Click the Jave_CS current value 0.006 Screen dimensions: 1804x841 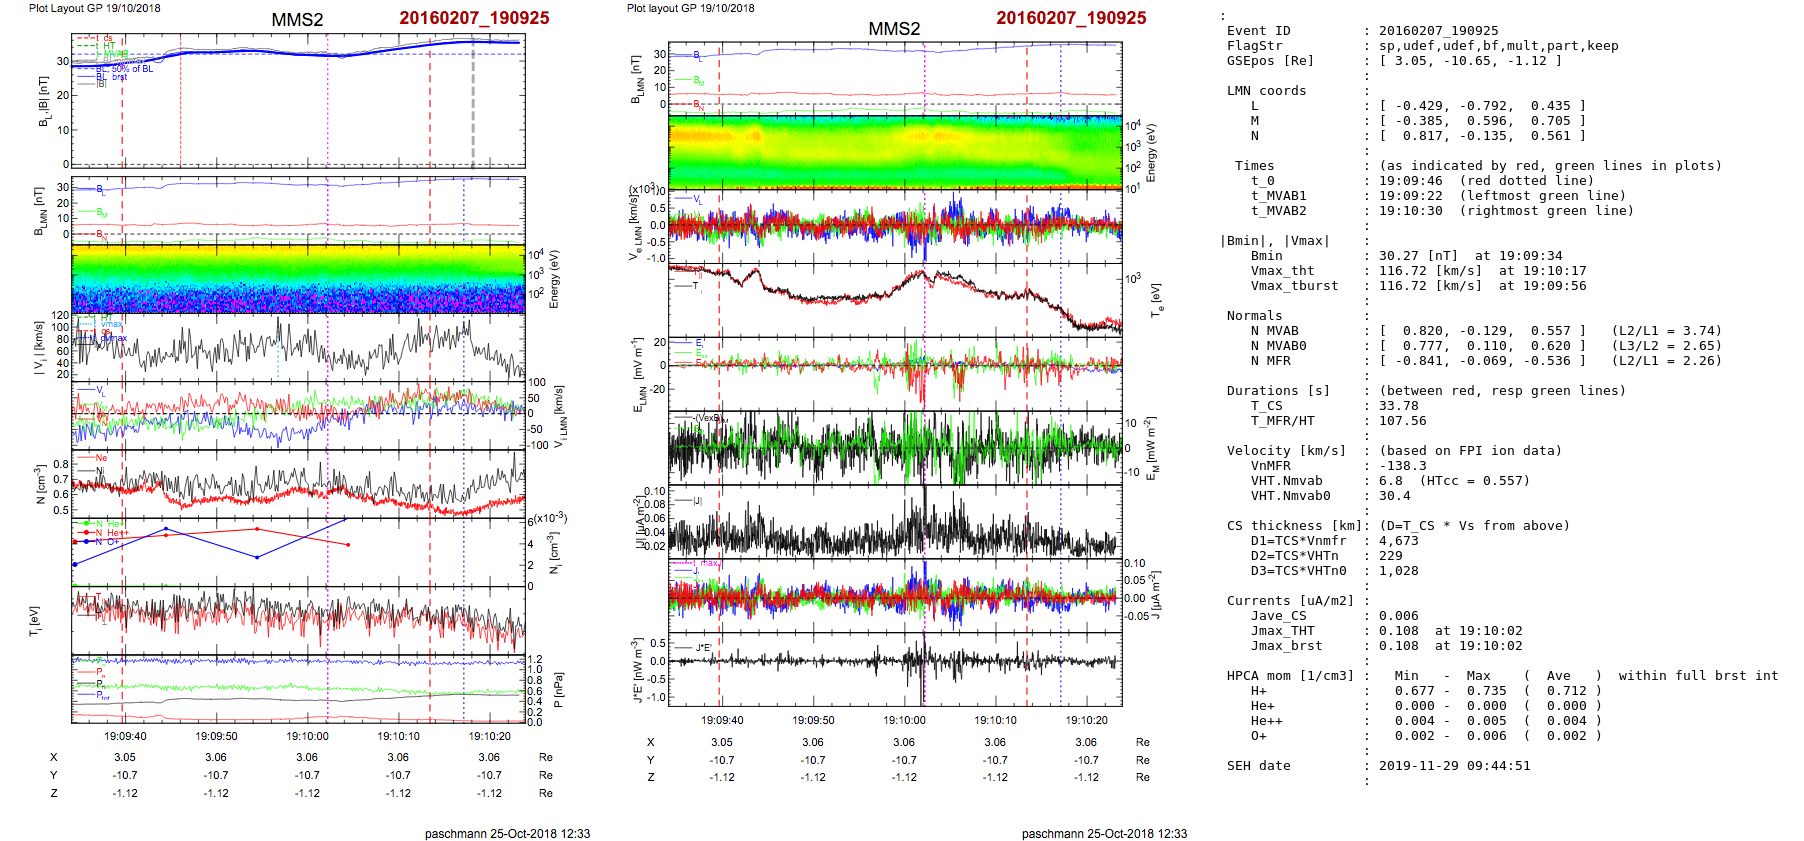(x=1398, y=616)
